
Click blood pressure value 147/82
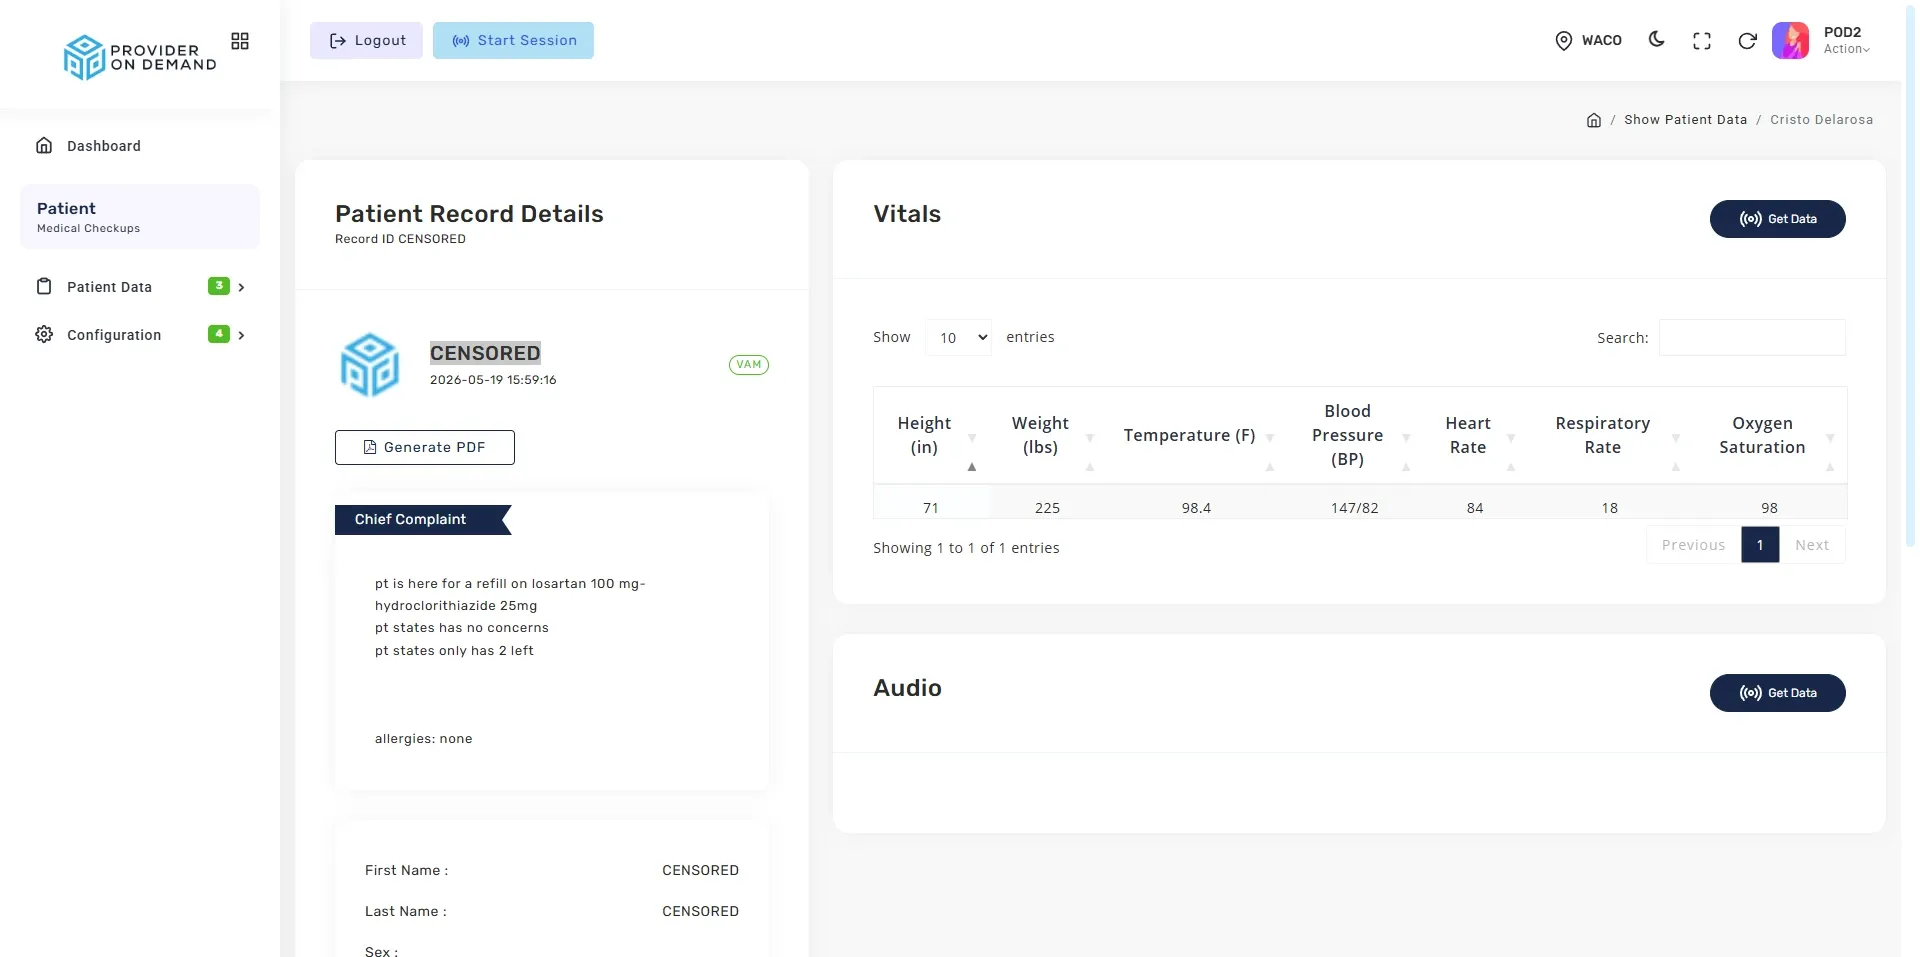[1354, 508]
